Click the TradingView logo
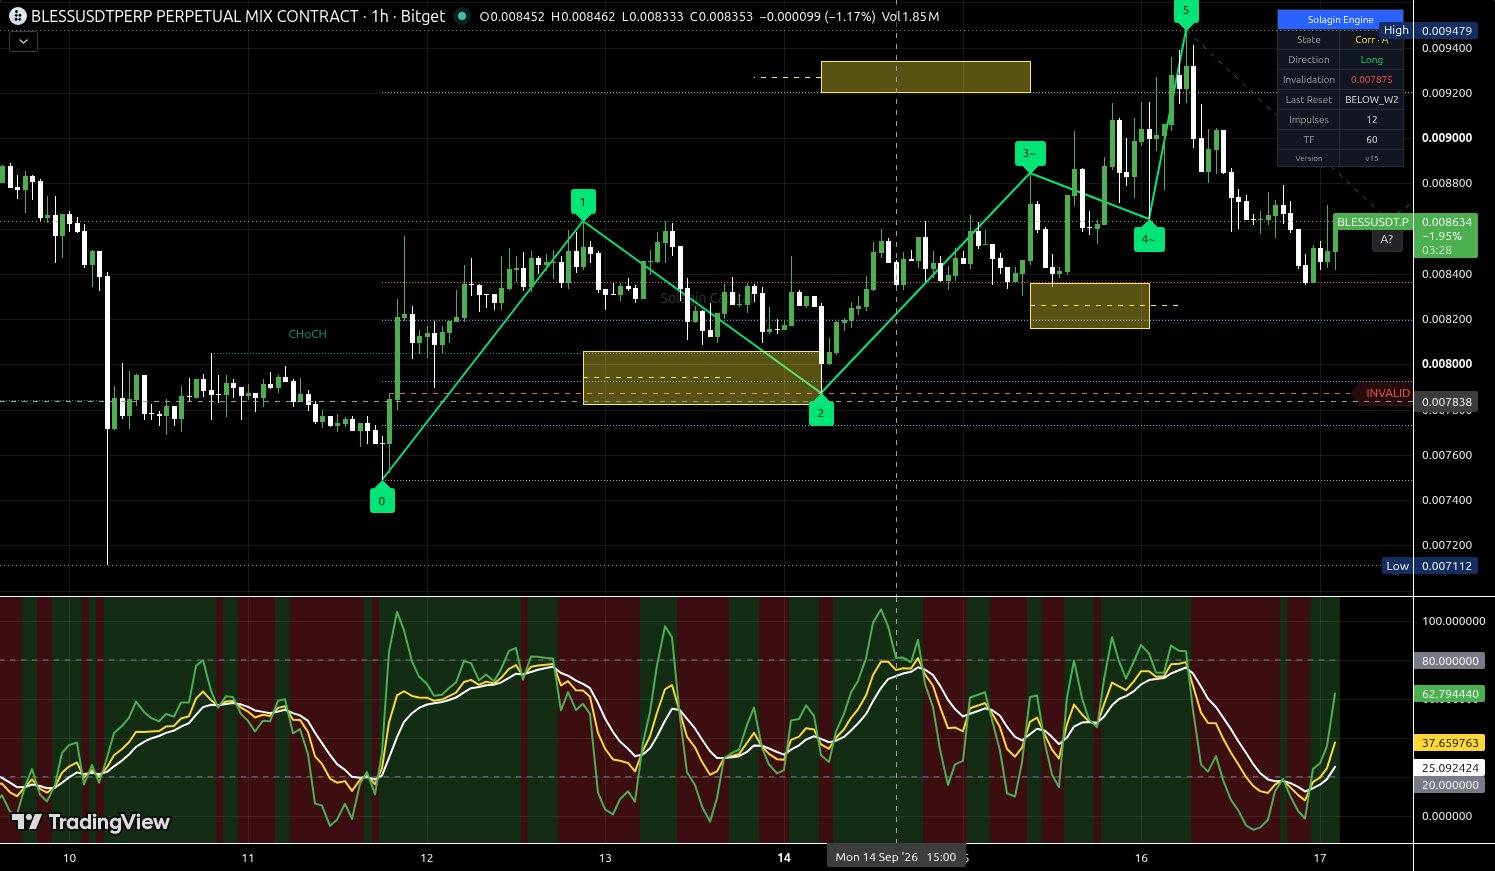Image resolution: width=1495 pixels, height=871 pixels. [91, 822]
